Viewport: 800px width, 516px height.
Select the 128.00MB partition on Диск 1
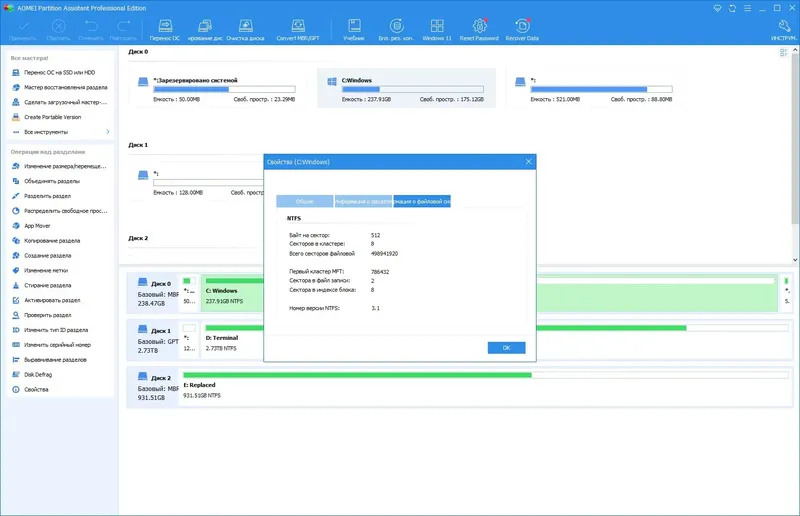196,183
